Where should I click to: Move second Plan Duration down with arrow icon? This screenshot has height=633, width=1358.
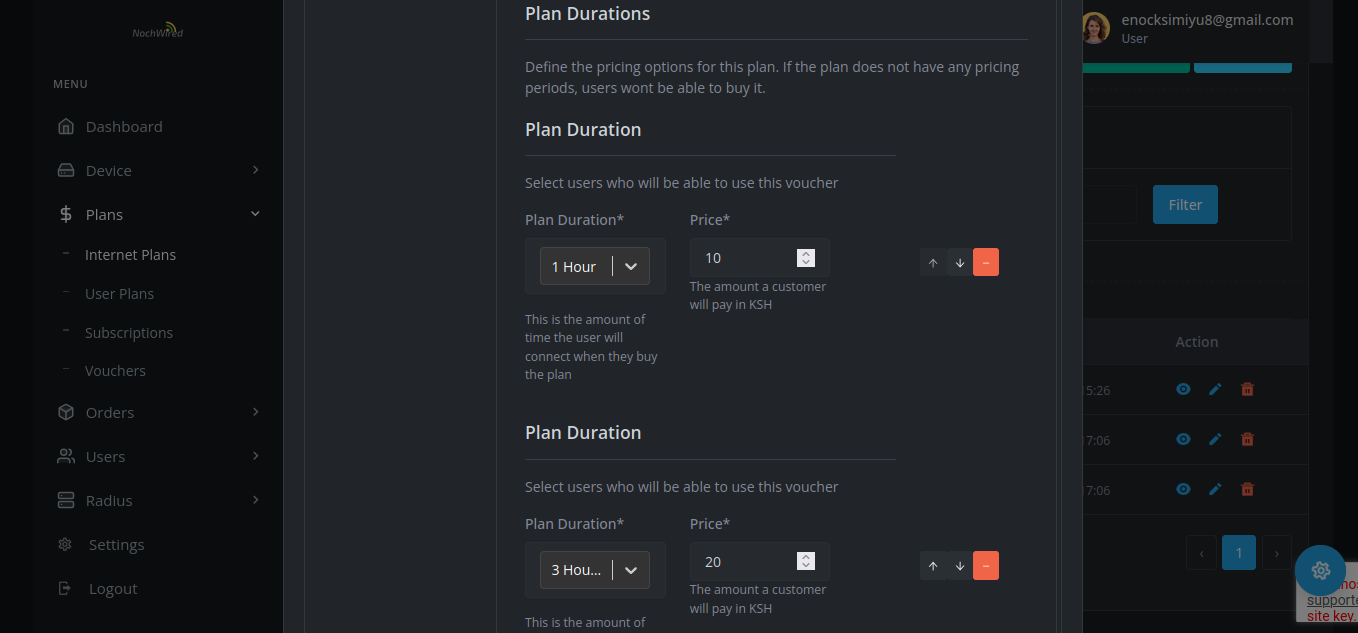pyautogui.click(x=959, y=565)
